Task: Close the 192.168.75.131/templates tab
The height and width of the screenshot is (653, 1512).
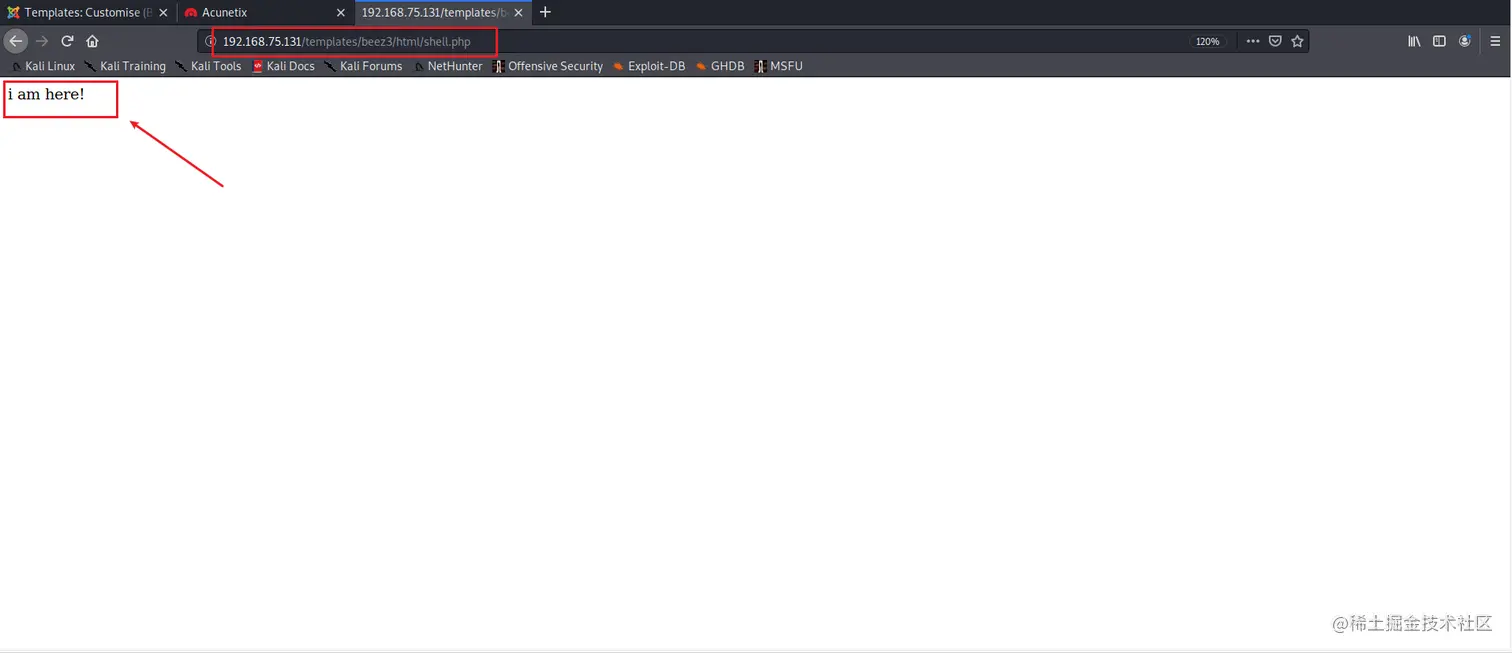Action: 518,13
